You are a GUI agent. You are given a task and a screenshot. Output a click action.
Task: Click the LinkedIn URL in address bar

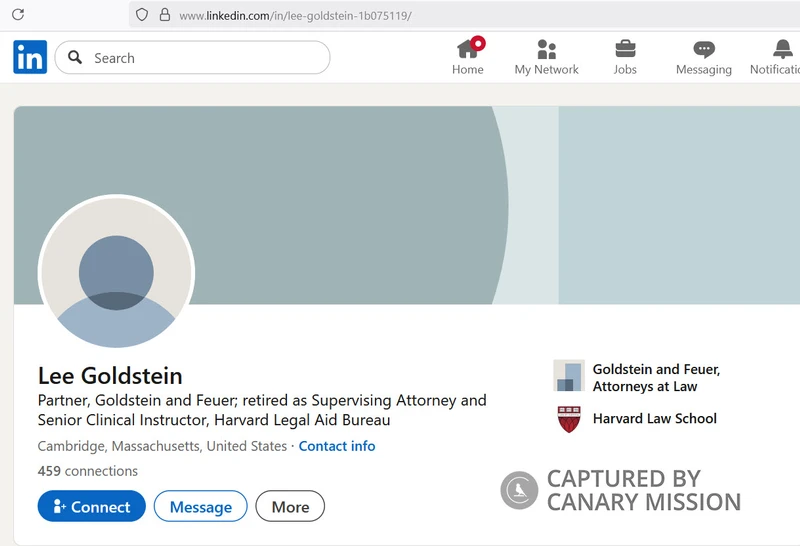pyautogui.click(x=295, y=16)
